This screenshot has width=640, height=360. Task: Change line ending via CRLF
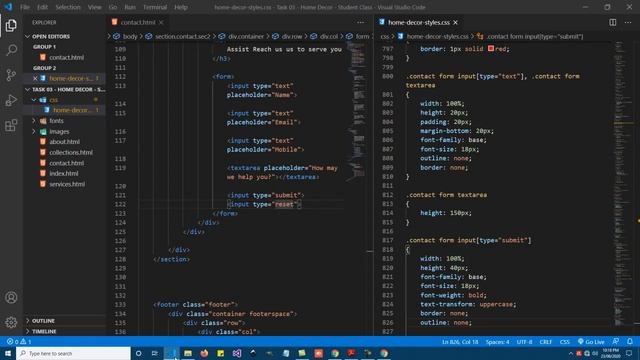(x=545, y=342)
